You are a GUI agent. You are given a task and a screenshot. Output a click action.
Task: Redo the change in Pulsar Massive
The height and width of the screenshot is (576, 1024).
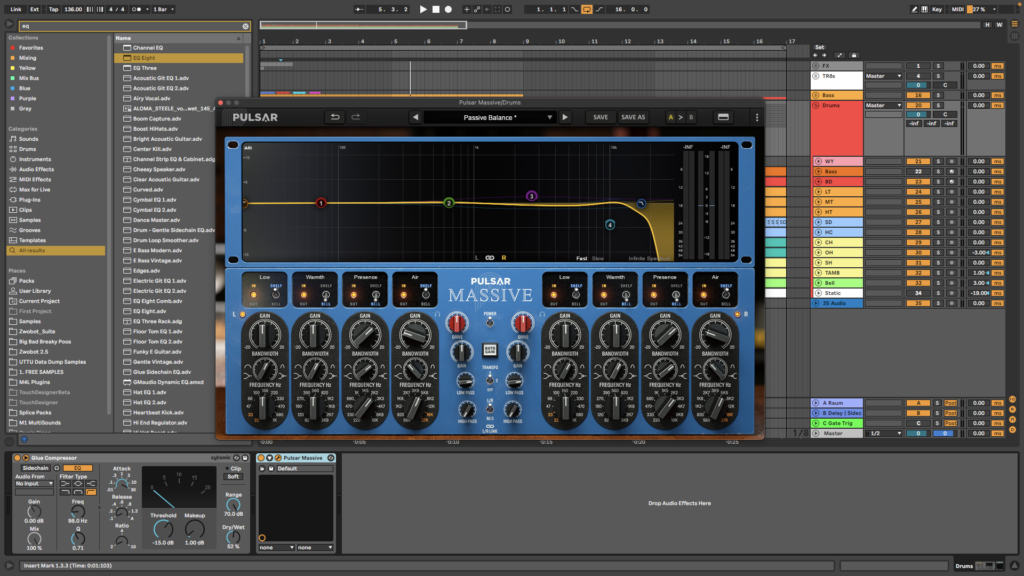[356, 117]
